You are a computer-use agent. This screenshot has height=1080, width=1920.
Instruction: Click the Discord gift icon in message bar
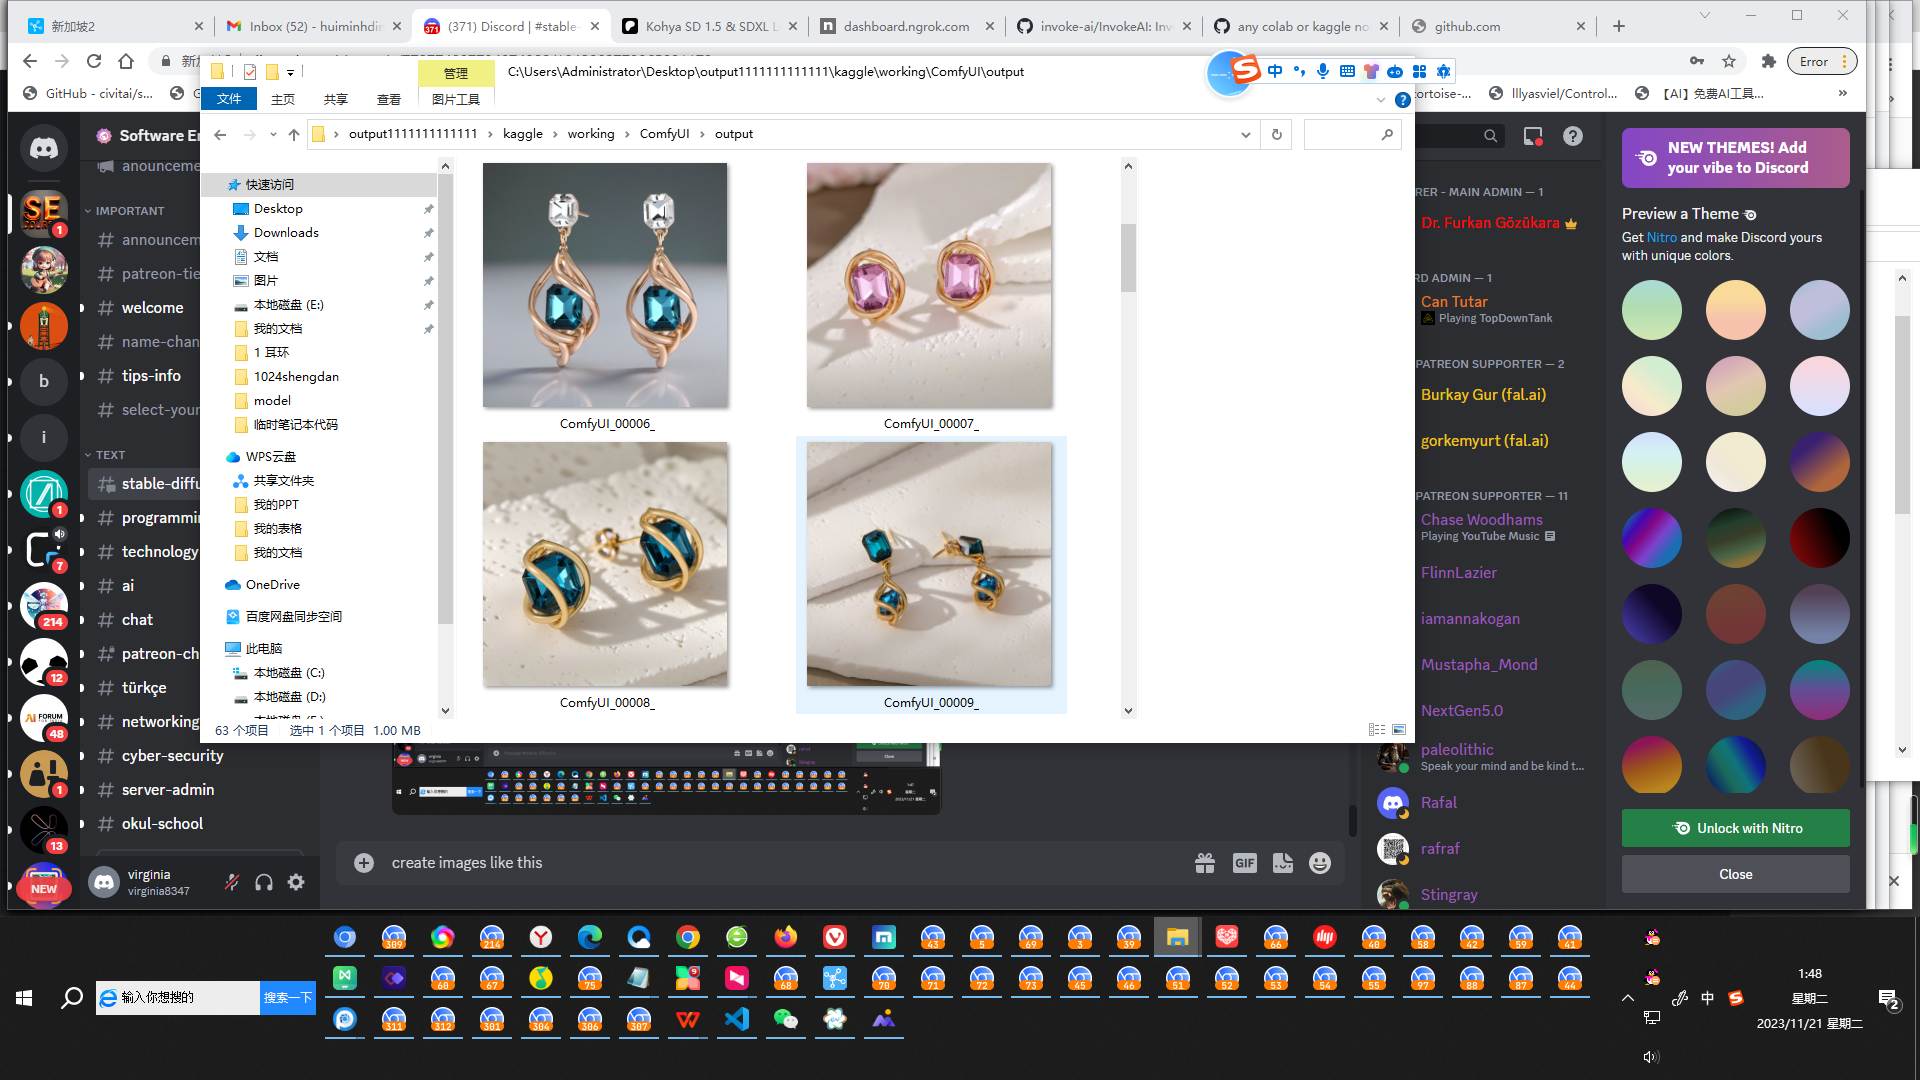[x=1205, y=863]
